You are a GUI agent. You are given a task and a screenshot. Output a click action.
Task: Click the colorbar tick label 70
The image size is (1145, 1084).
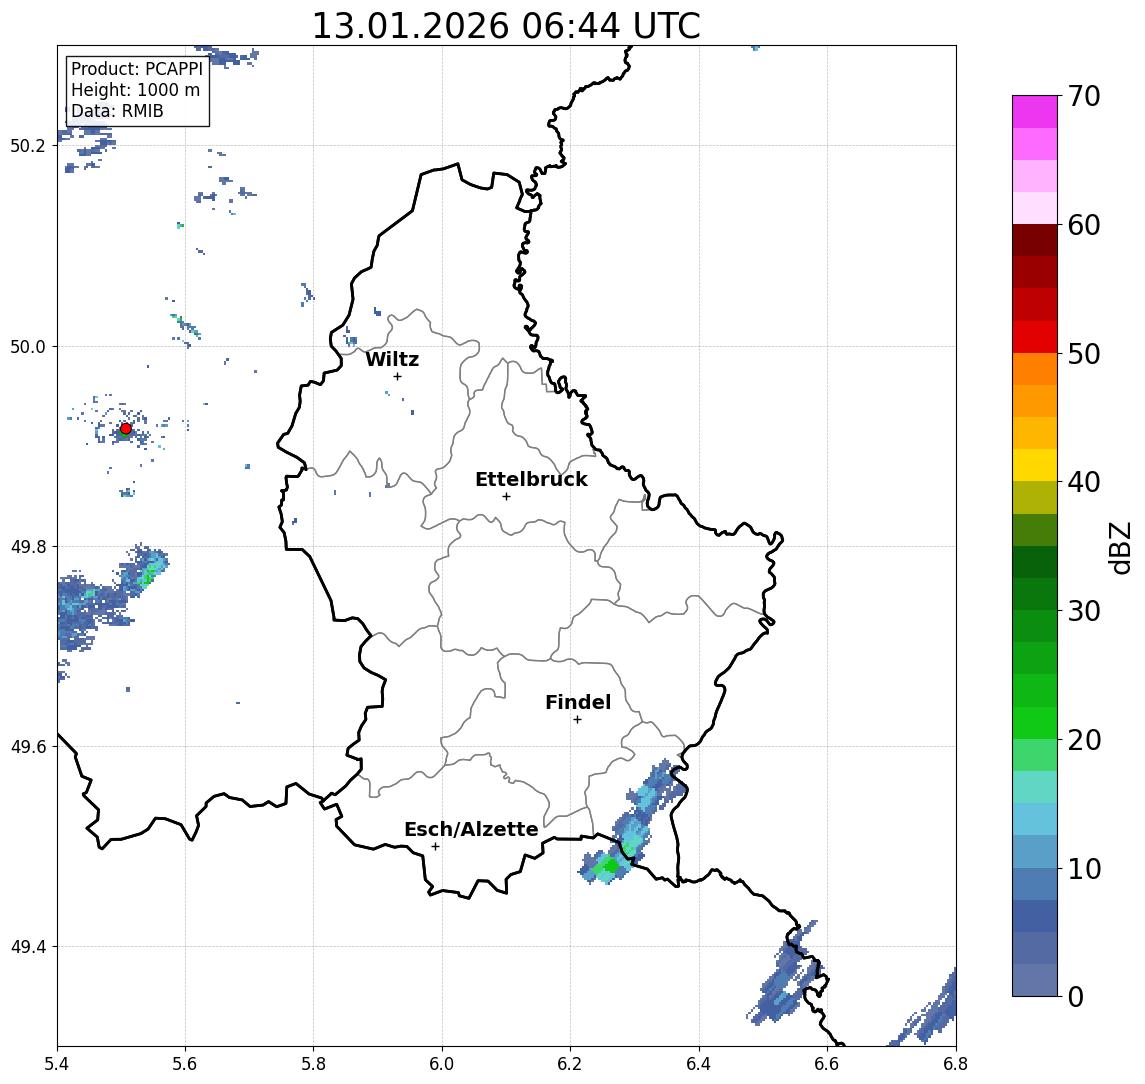pos(1084,96)
